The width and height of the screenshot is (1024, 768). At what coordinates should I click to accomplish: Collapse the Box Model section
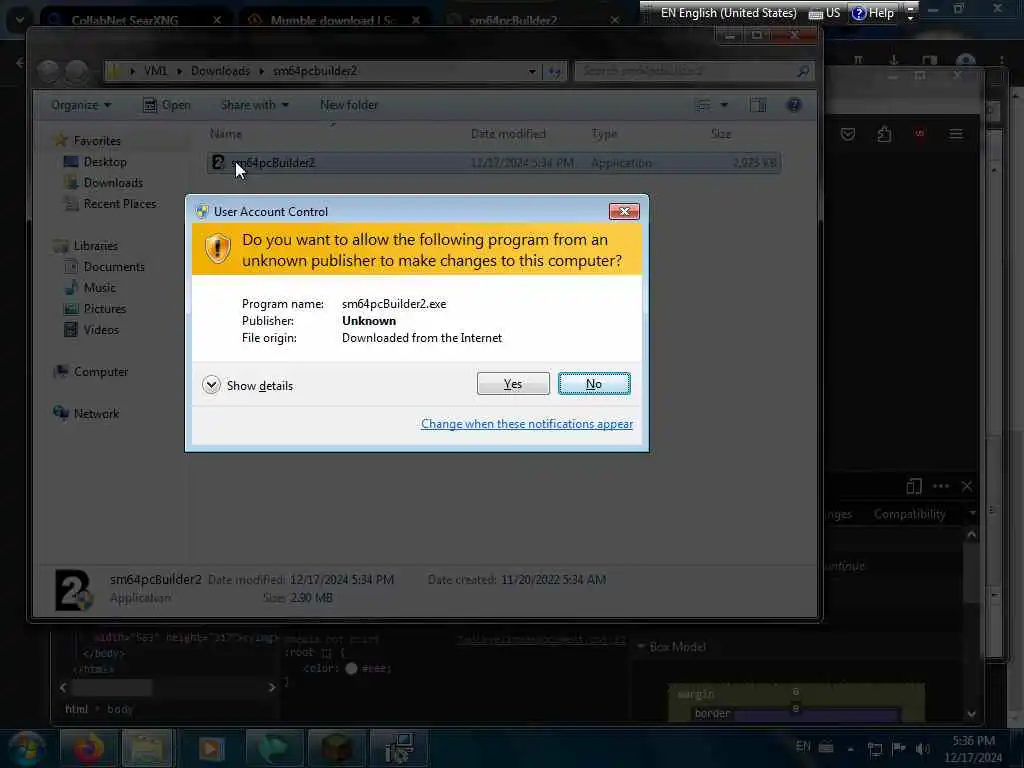641,647
